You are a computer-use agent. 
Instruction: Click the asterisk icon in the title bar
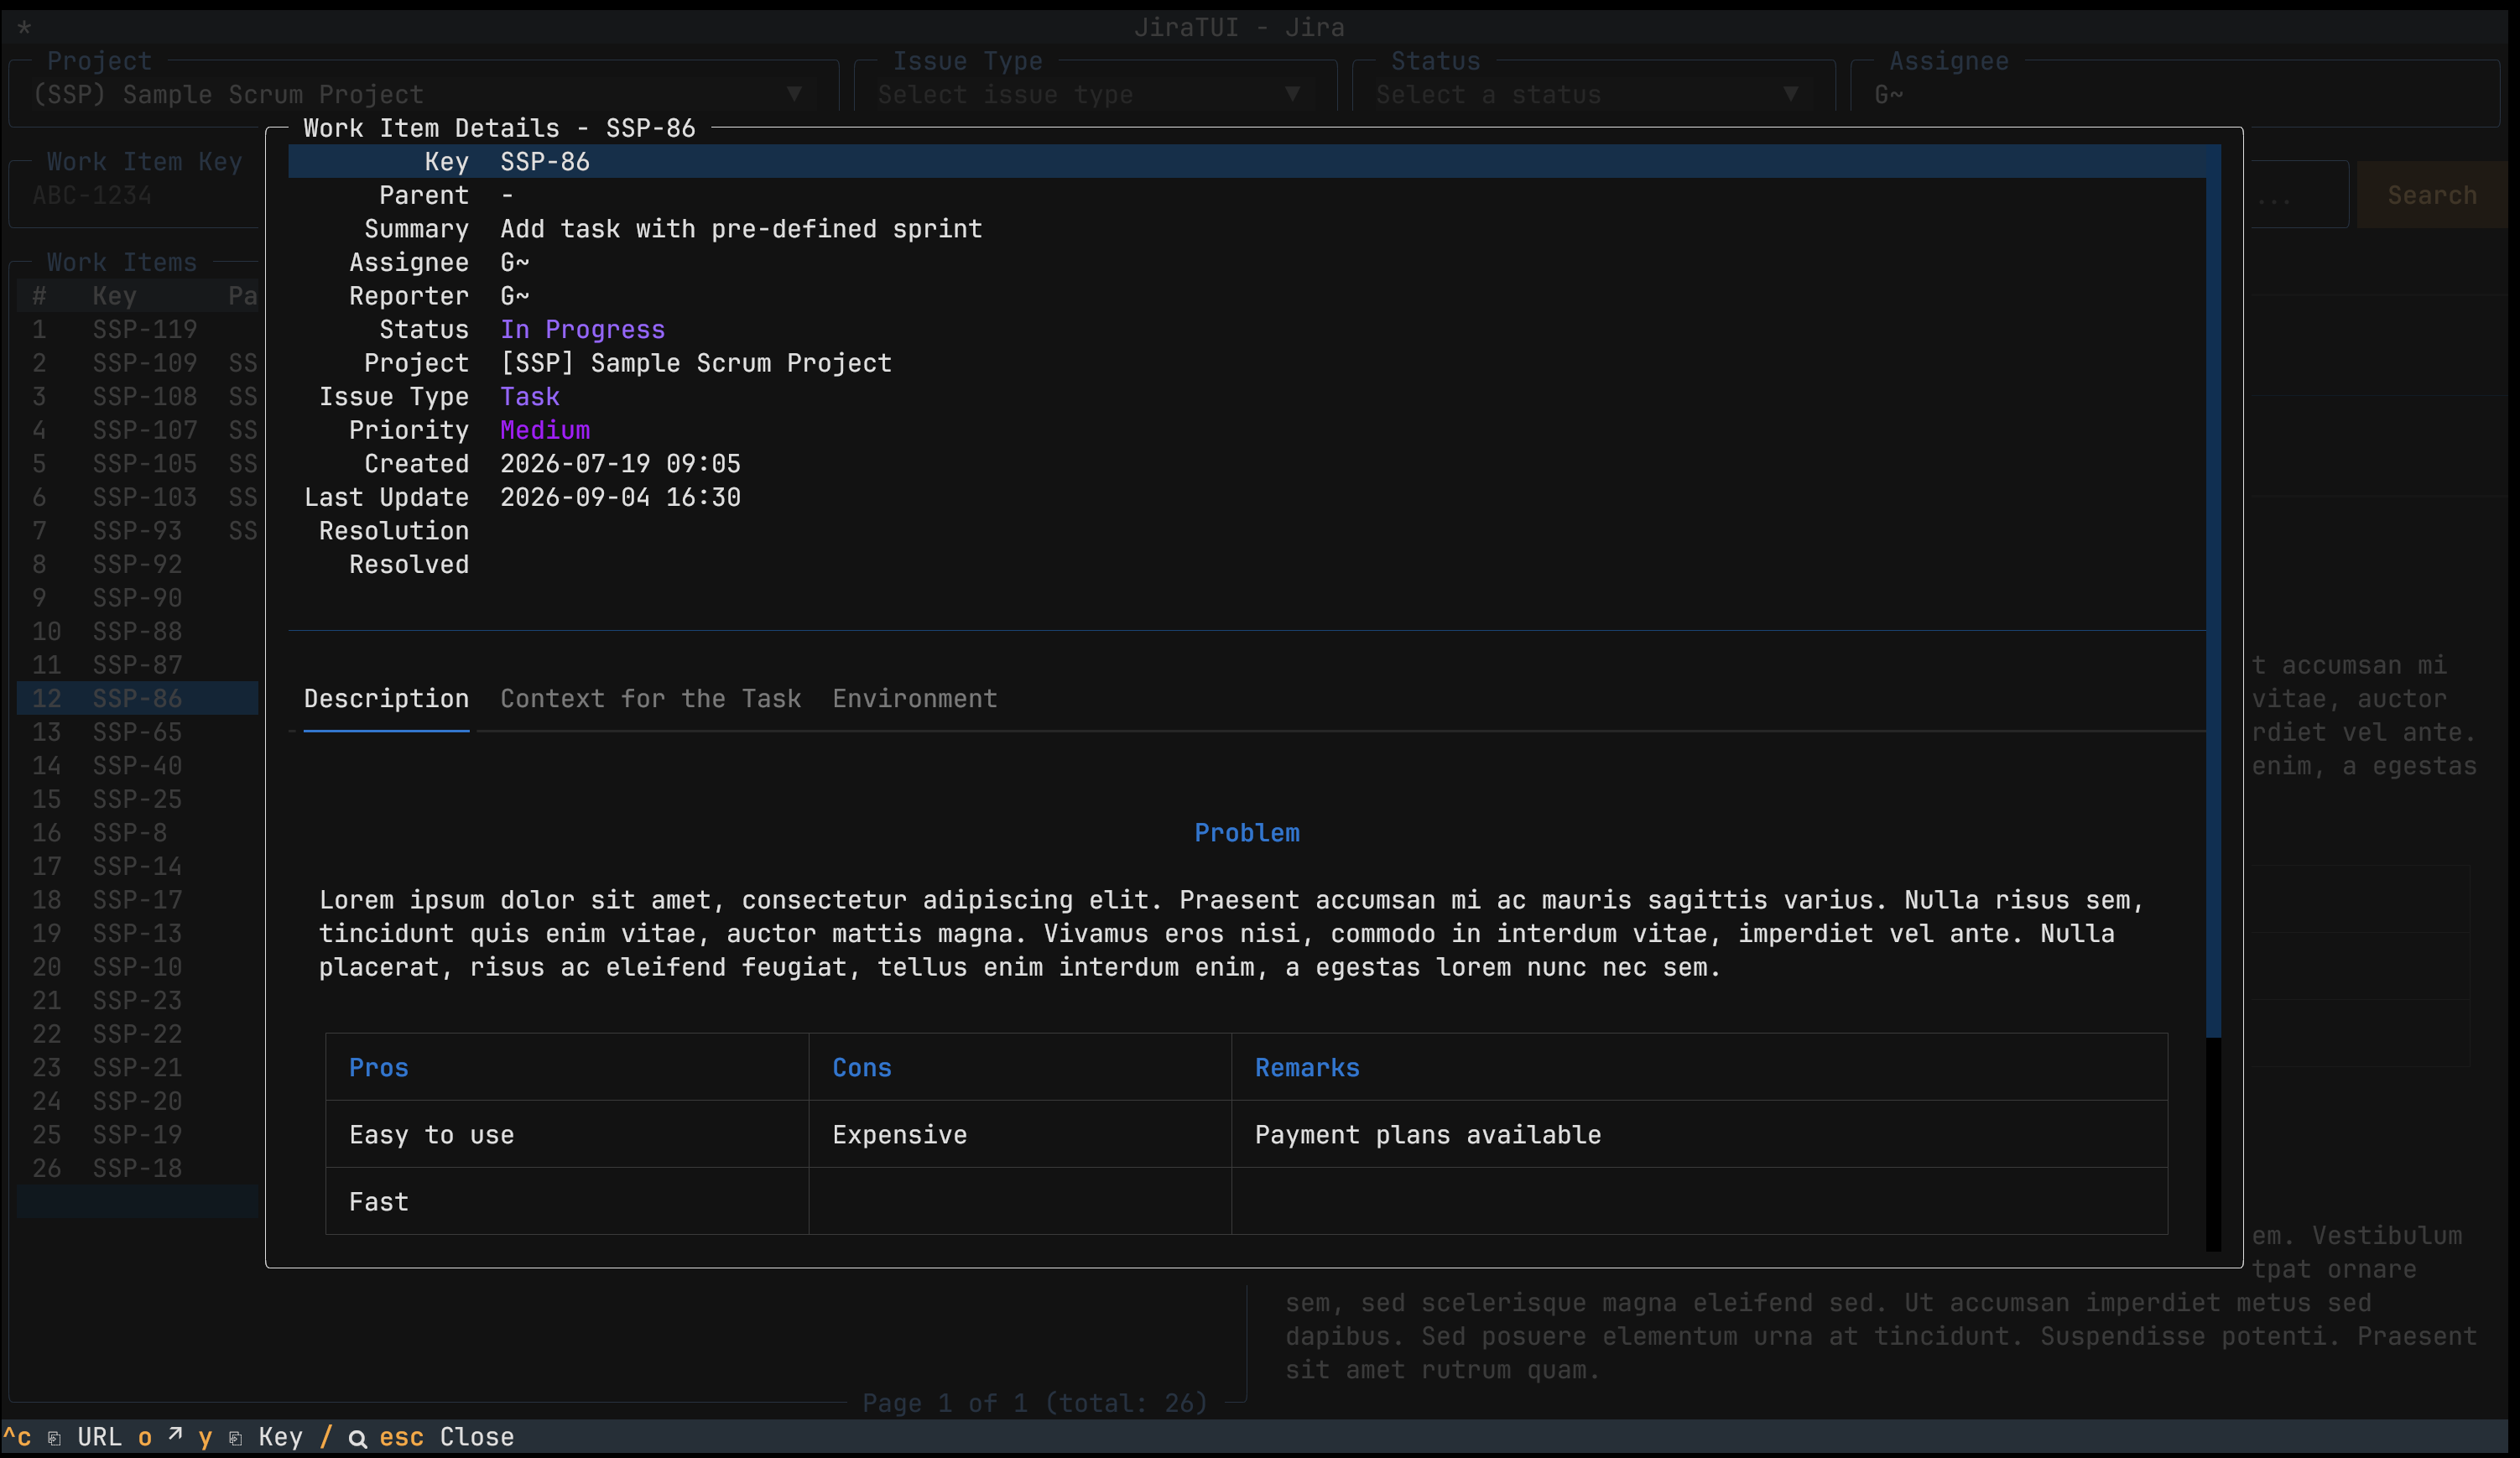(24, 28)
